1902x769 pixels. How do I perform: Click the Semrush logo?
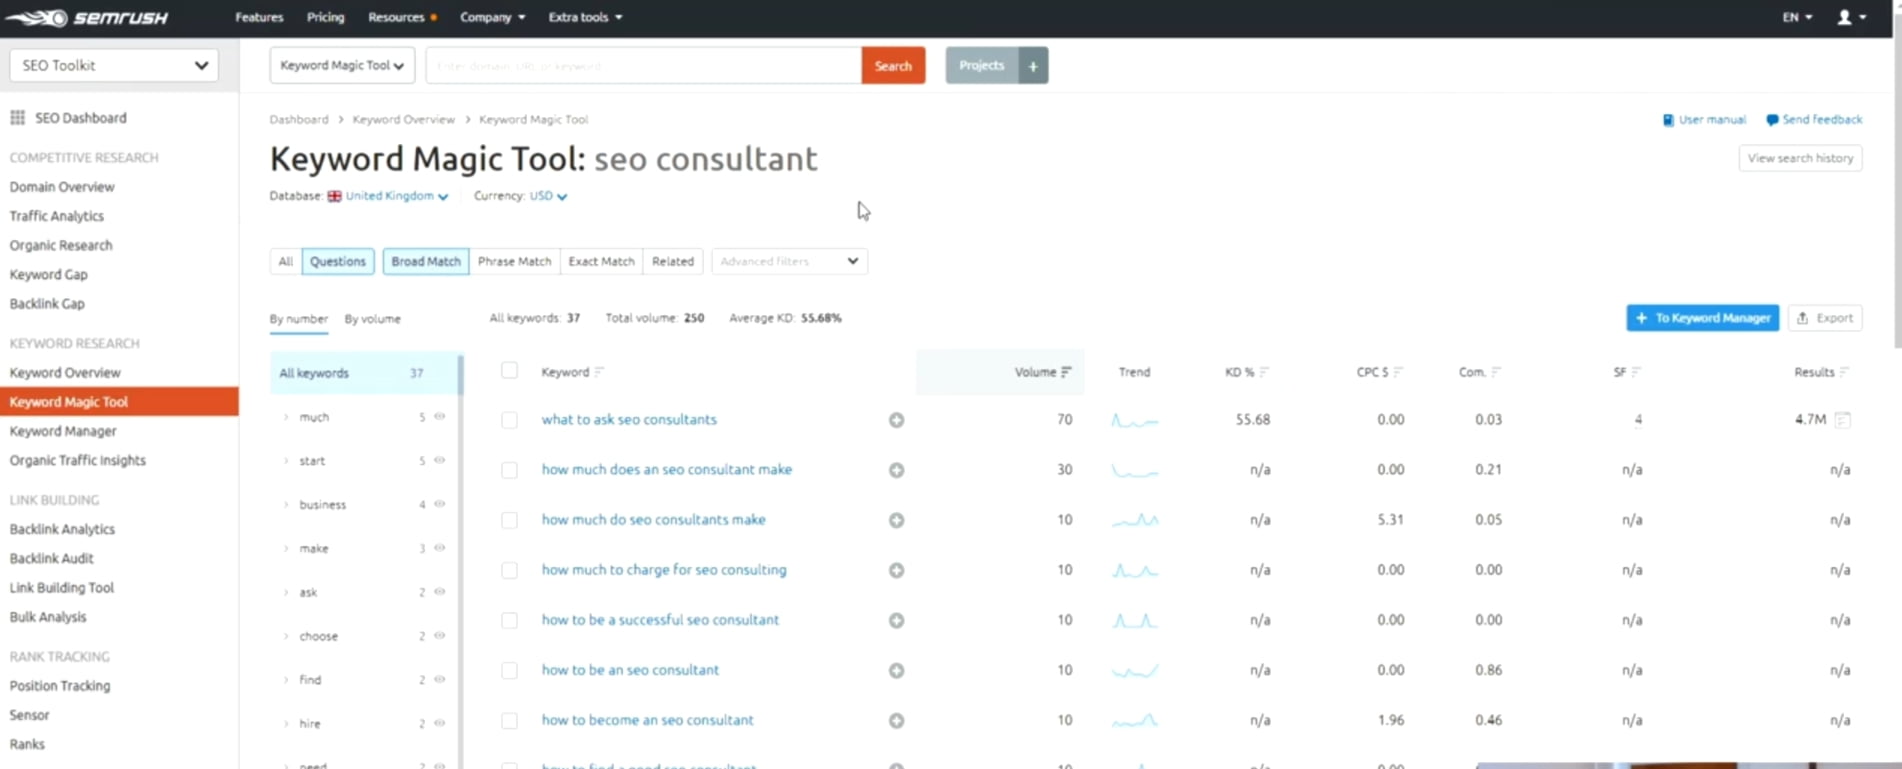pos(87,17)
